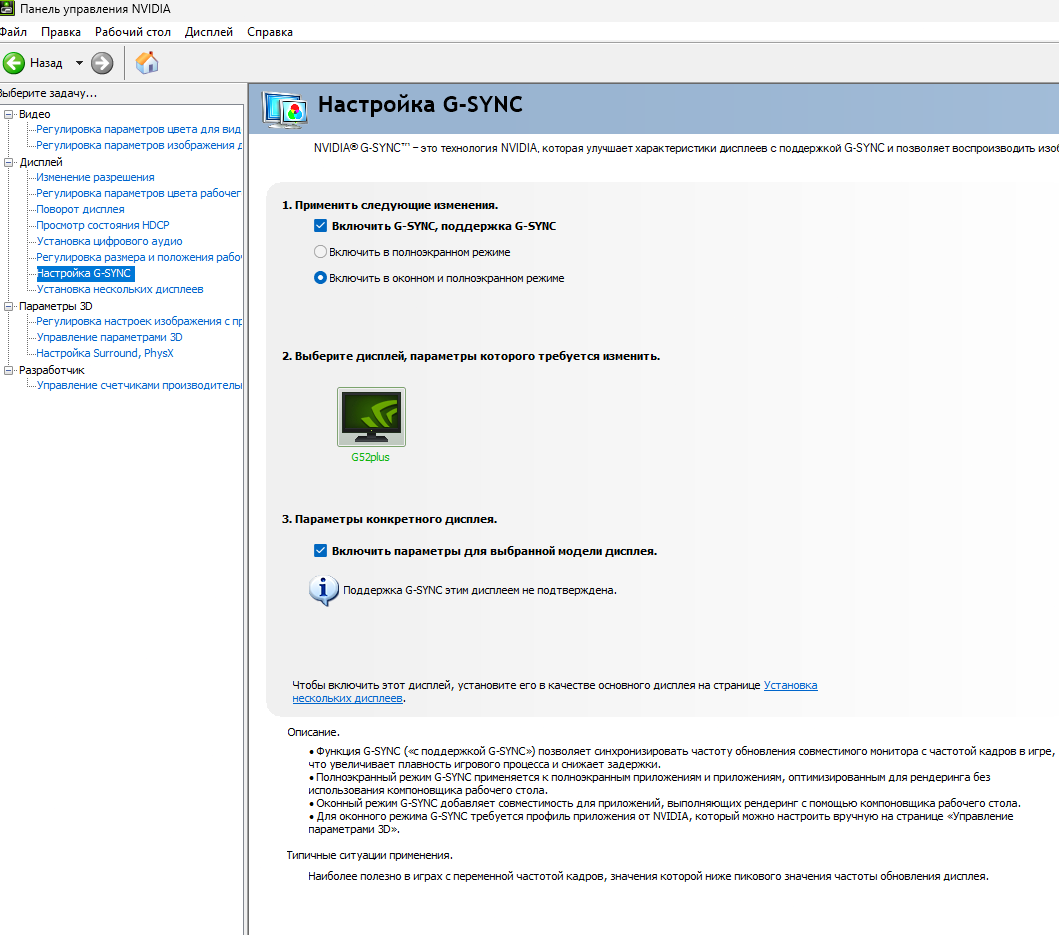1059x935 pixels.
Task: Click the Разработчик category label
Action: coord(52,370)
